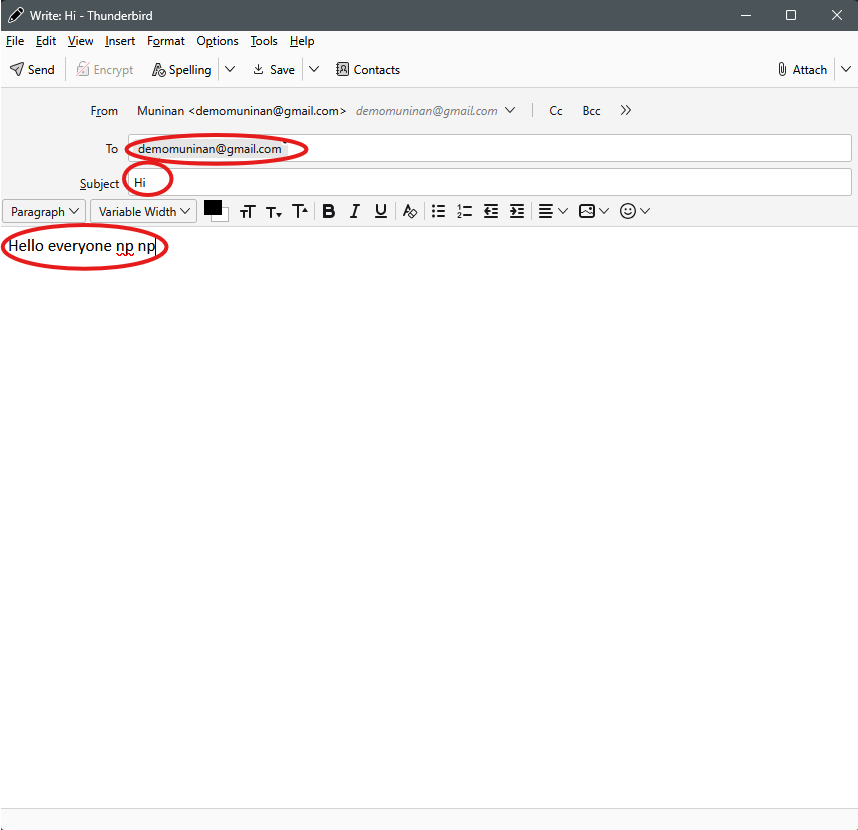Image resolution: width=858 pixels, height=830 pixels.
Task: Open the insert image dropdown
Action: tap(594, 211)
